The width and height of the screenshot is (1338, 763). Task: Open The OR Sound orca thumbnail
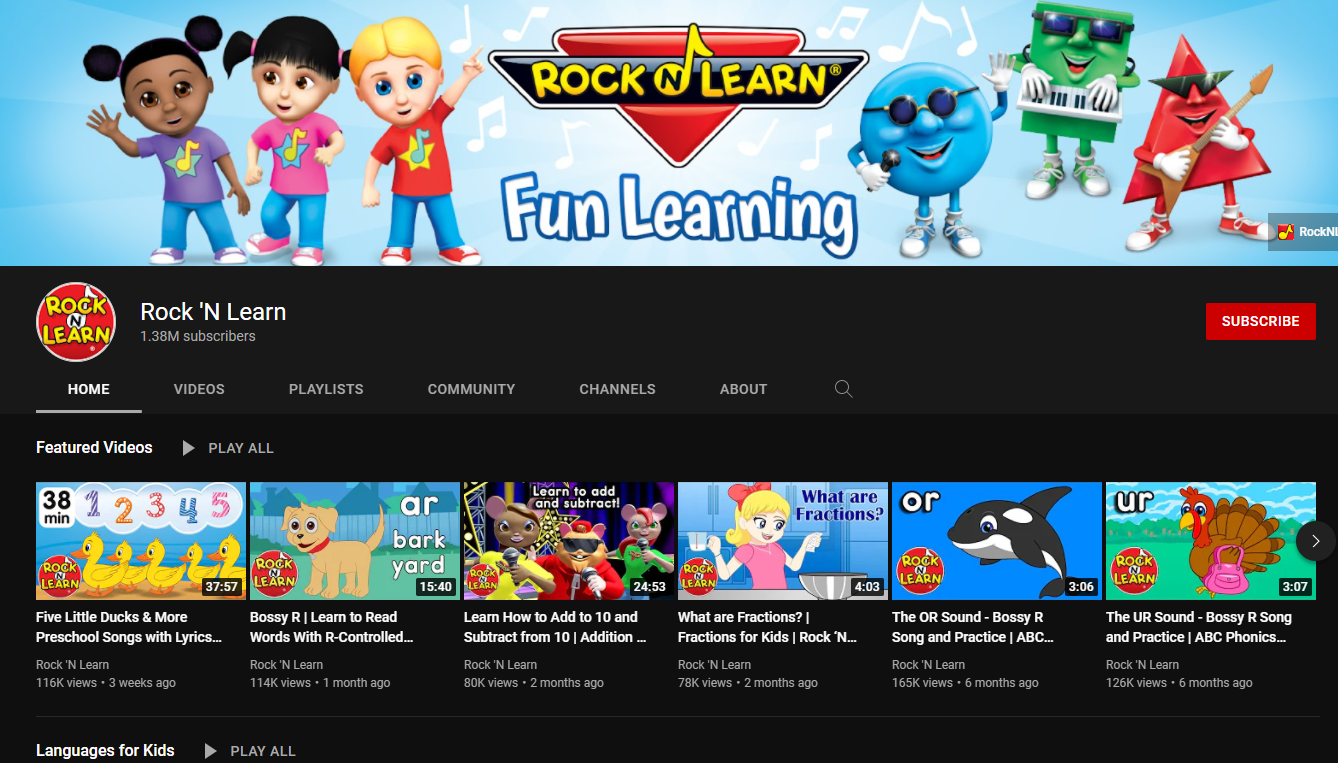[996, 540]
